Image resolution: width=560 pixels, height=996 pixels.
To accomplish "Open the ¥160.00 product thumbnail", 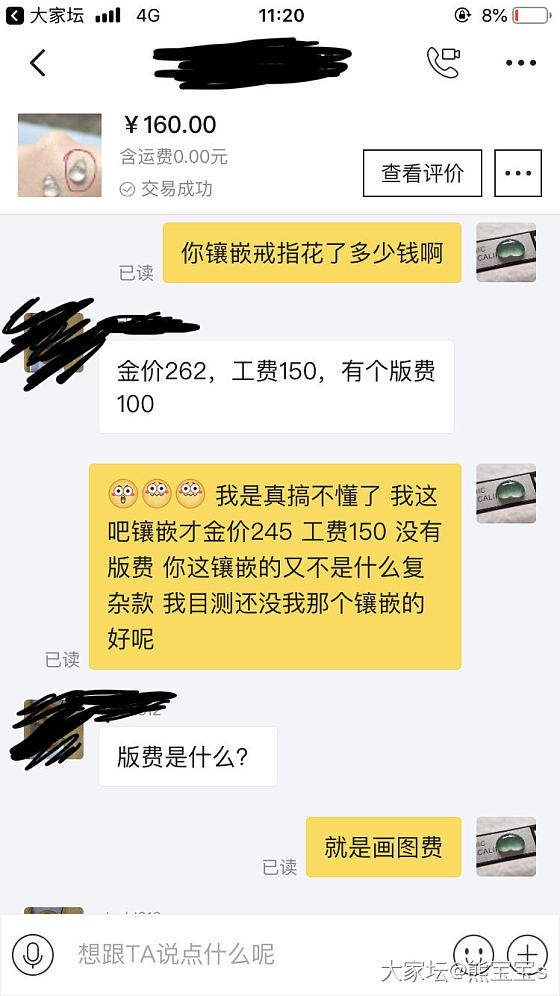I will coord(60,155).
